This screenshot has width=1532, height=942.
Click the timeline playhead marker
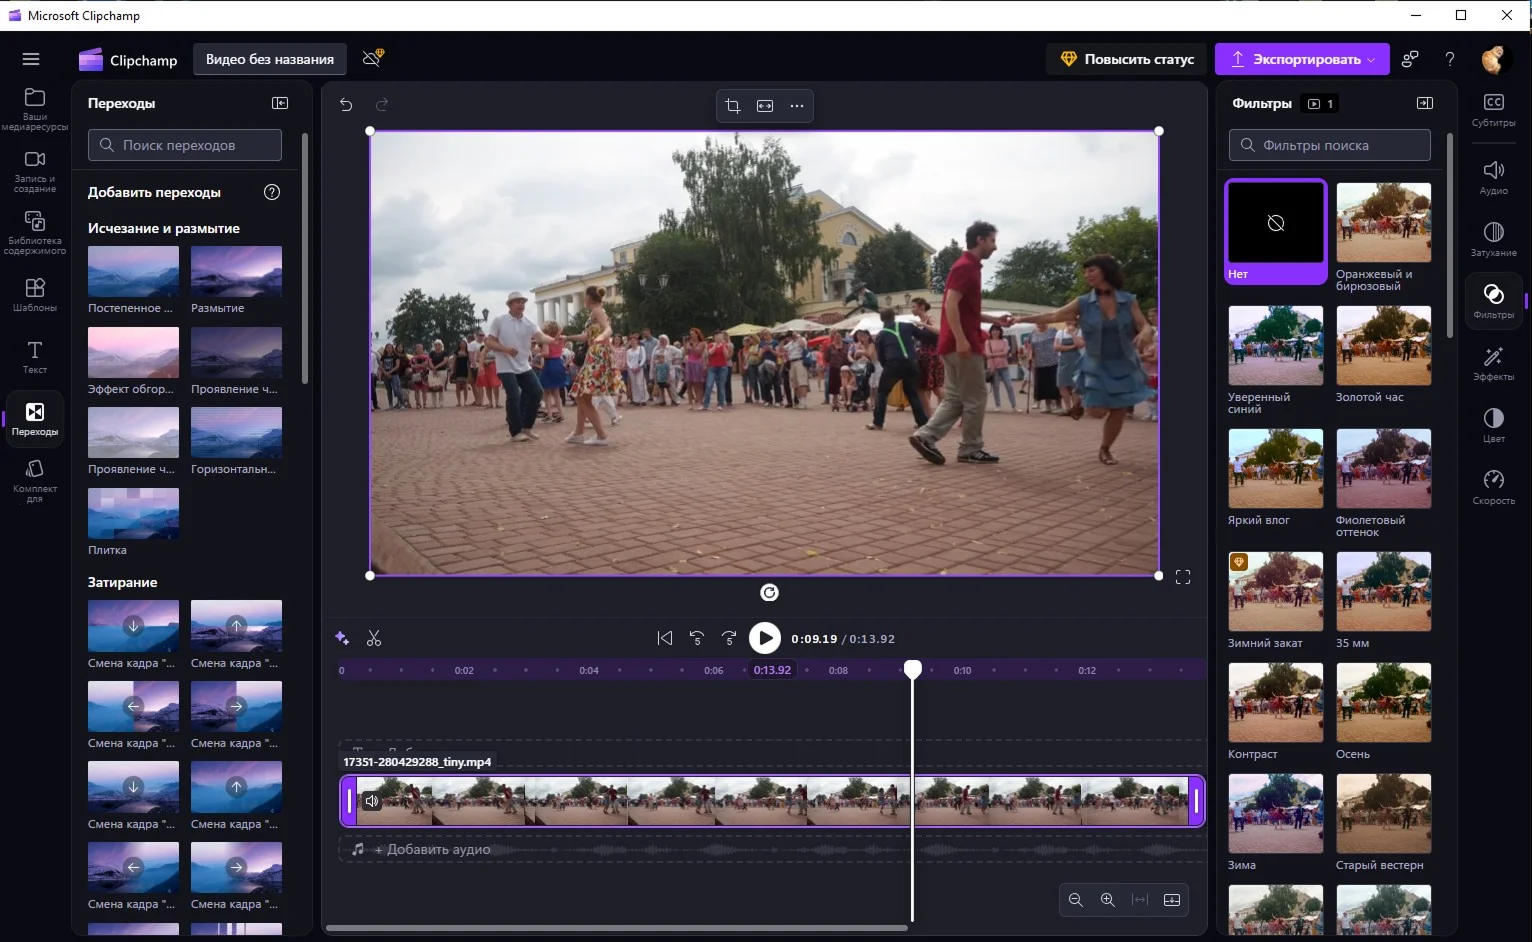(913, 669)
